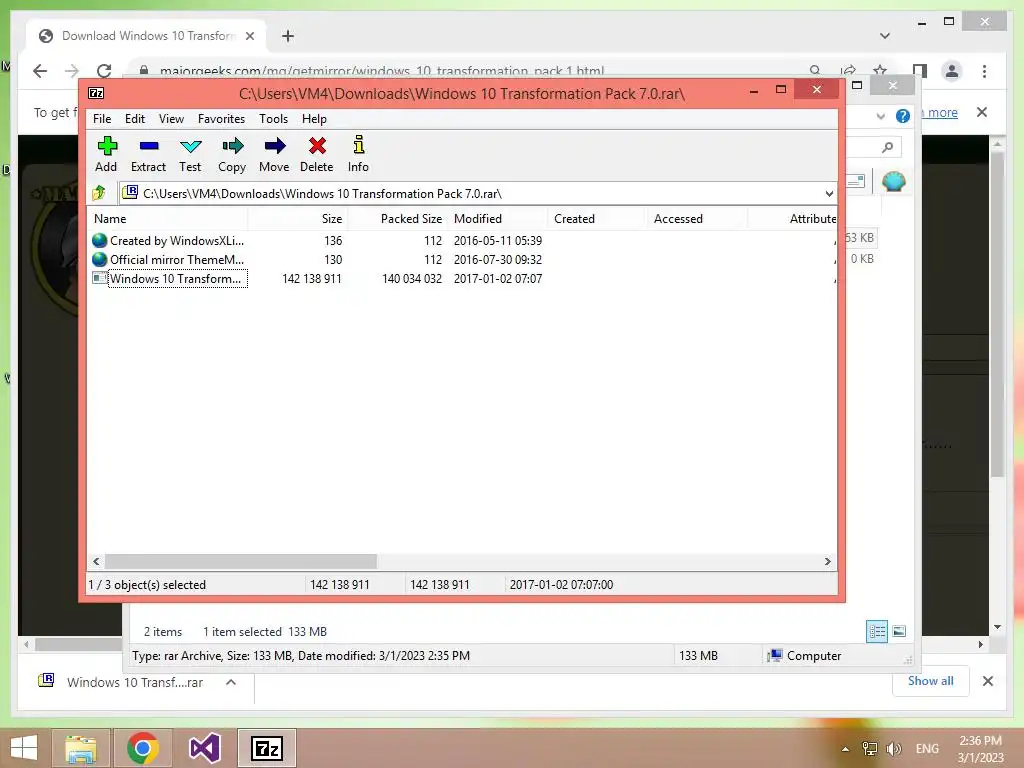
Task: Click the 7-Zip horizontal scrollbar thumb
Action: [x=241, y=562]
